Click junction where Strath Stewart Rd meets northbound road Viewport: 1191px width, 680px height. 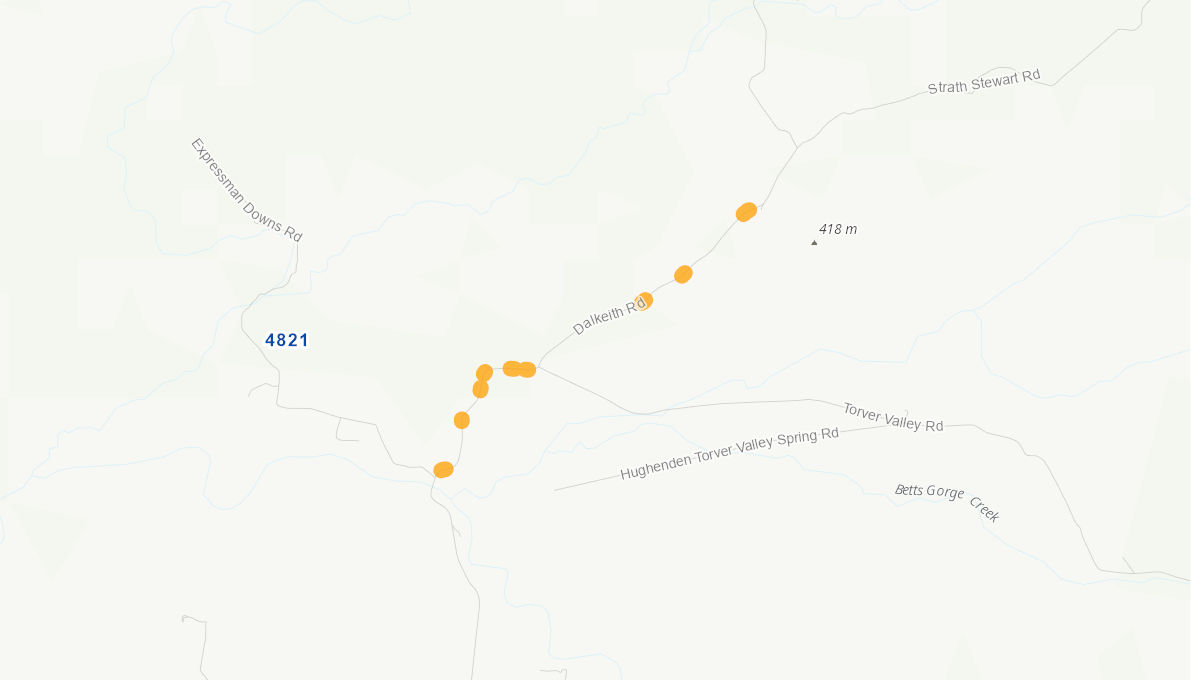pyautogui.click(x=797, y=146)
